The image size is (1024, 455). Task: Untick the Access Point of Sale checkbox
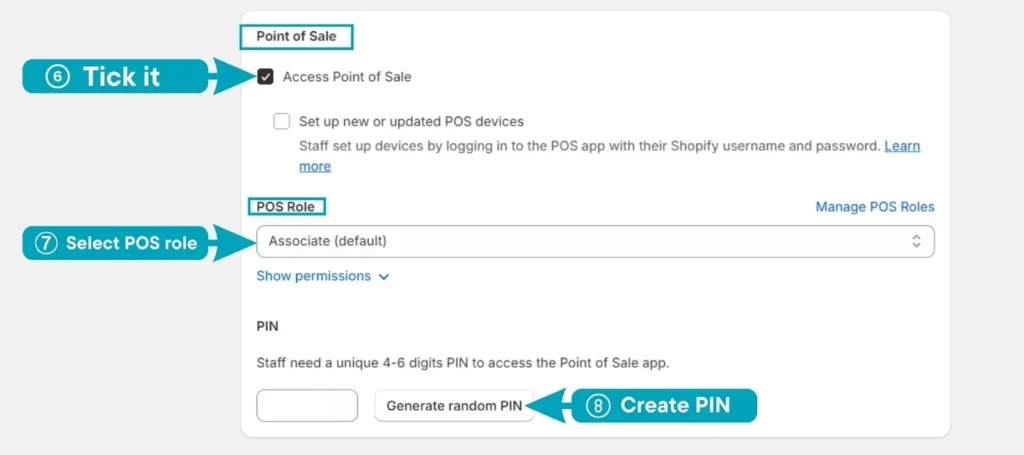tap(265, 77)
